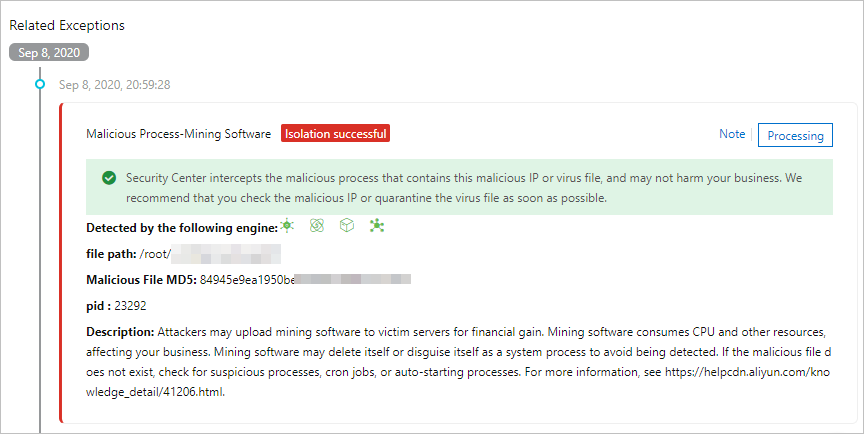The width and height of the screenshot is (864, 434).
Task: Click the timestamp Sep 8, 2020, 20:59:28
Action: tap(115, 85)
